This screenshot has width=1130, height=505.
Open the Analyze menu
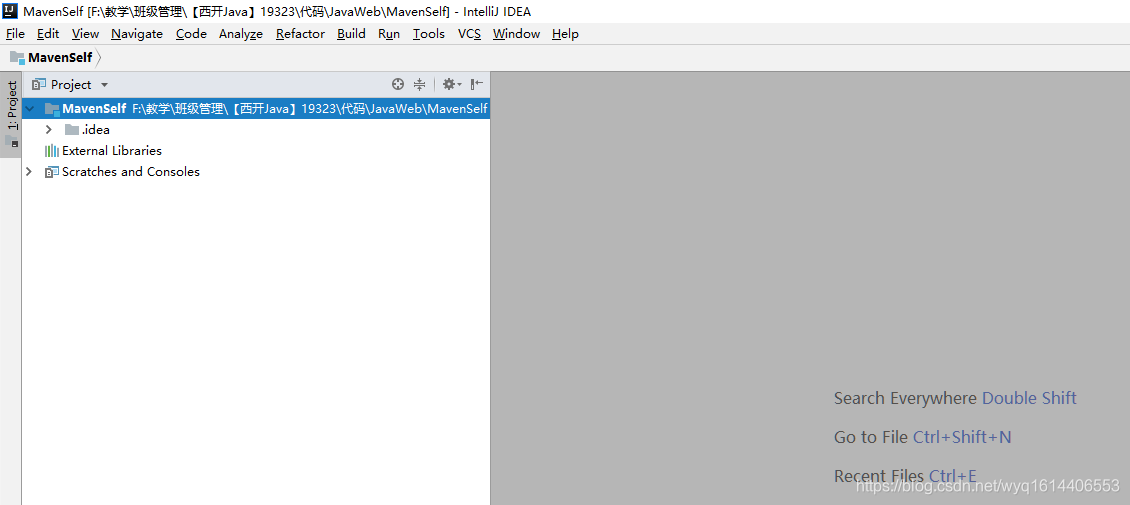[241, 34]
